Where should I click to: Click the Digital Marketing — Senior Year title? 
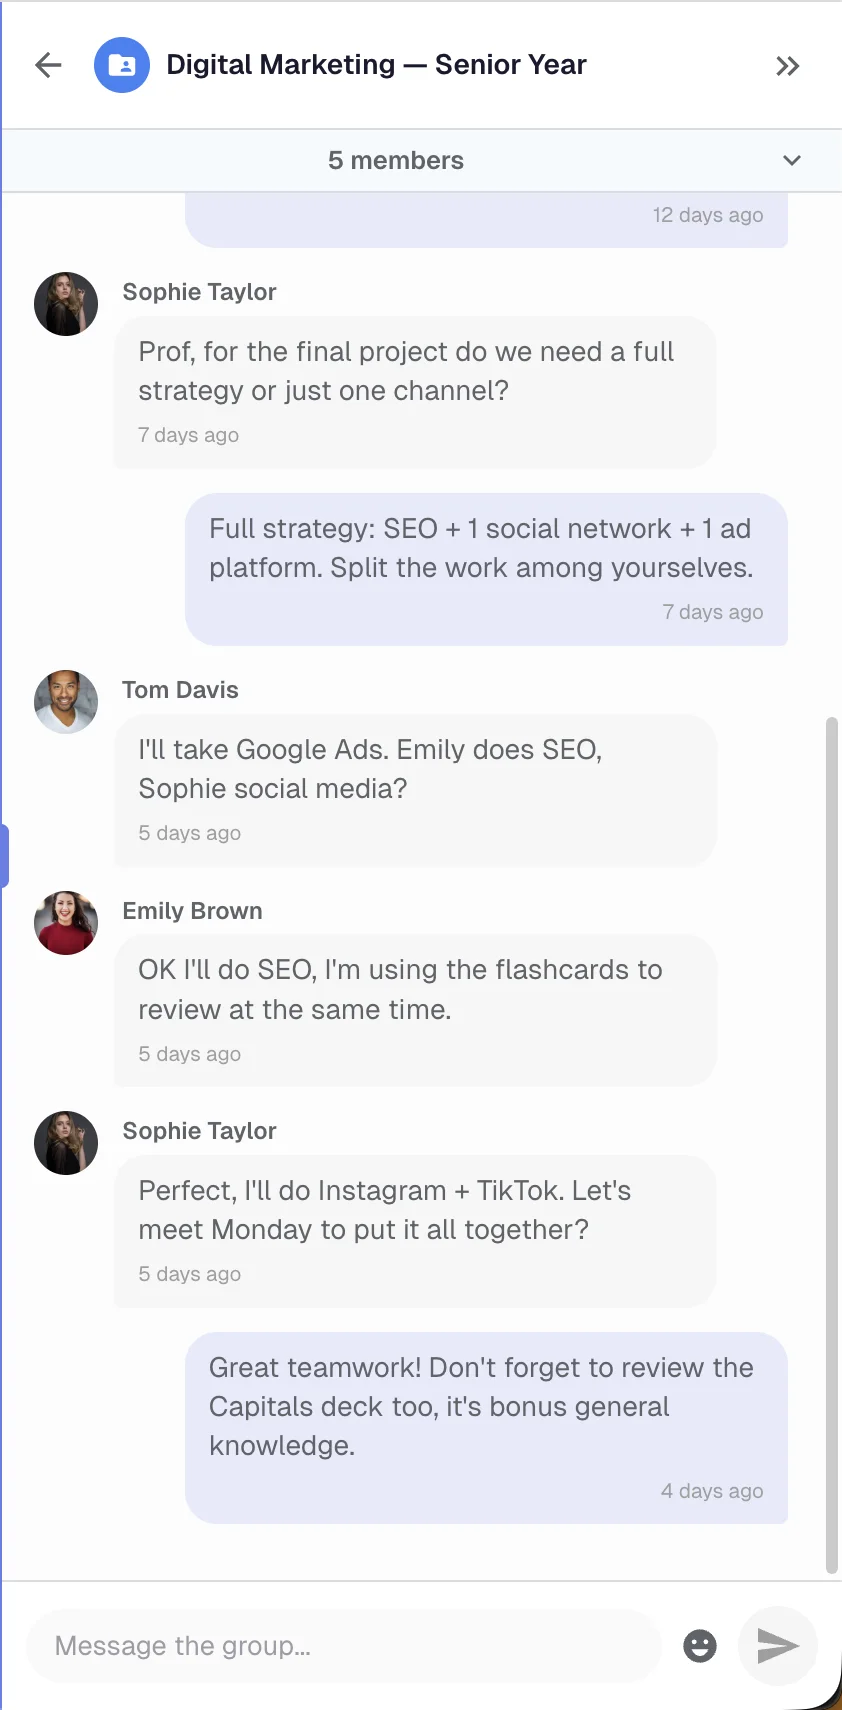pos(376,65)
